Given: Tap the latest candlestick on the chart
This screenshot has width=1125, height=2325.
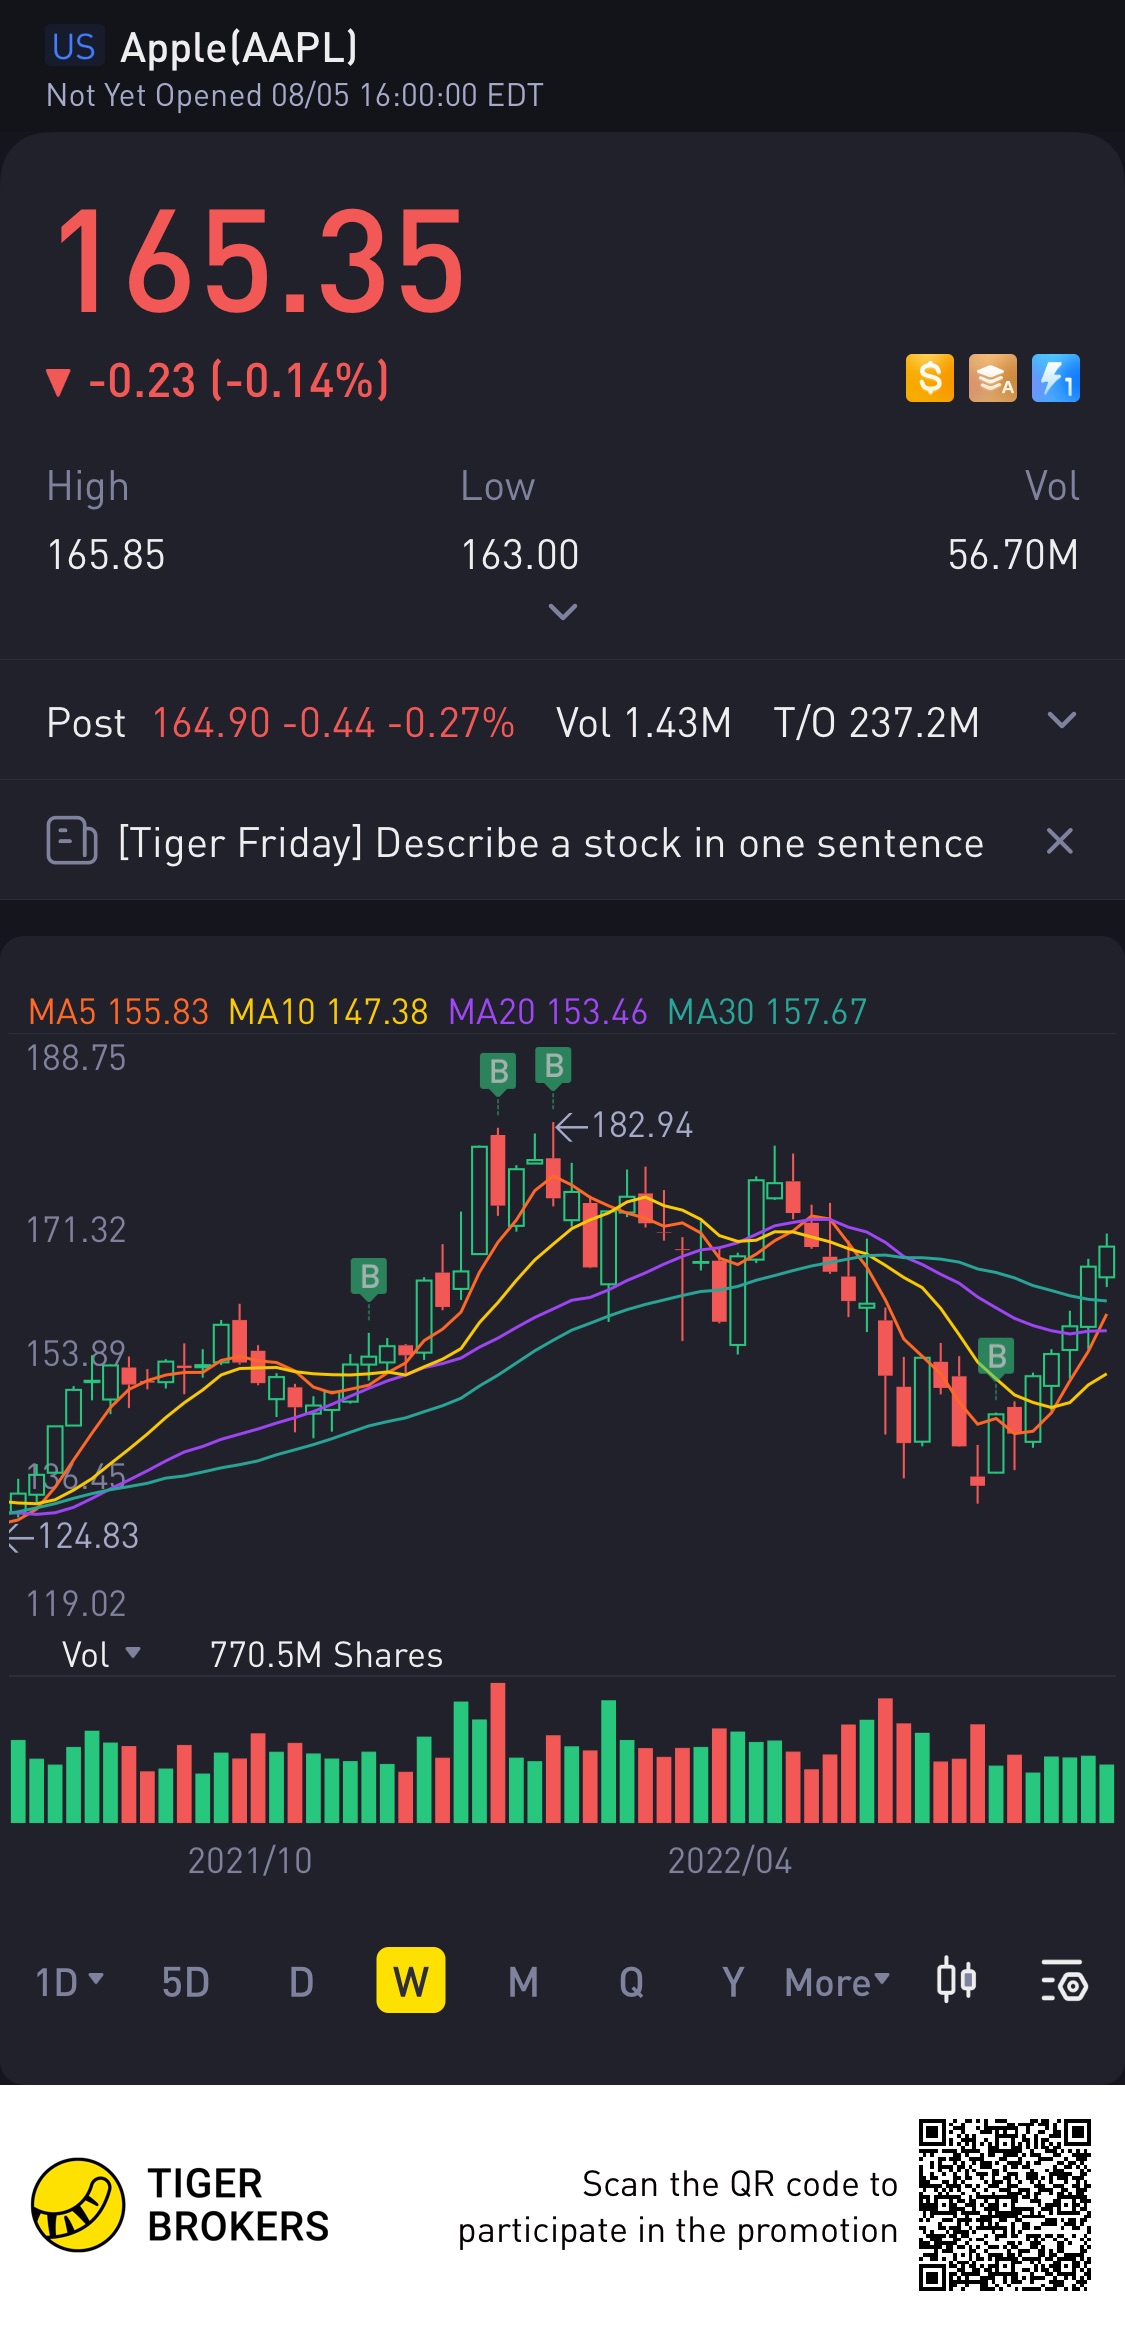Looking at the screenshot, I should click(1106, 1260).
